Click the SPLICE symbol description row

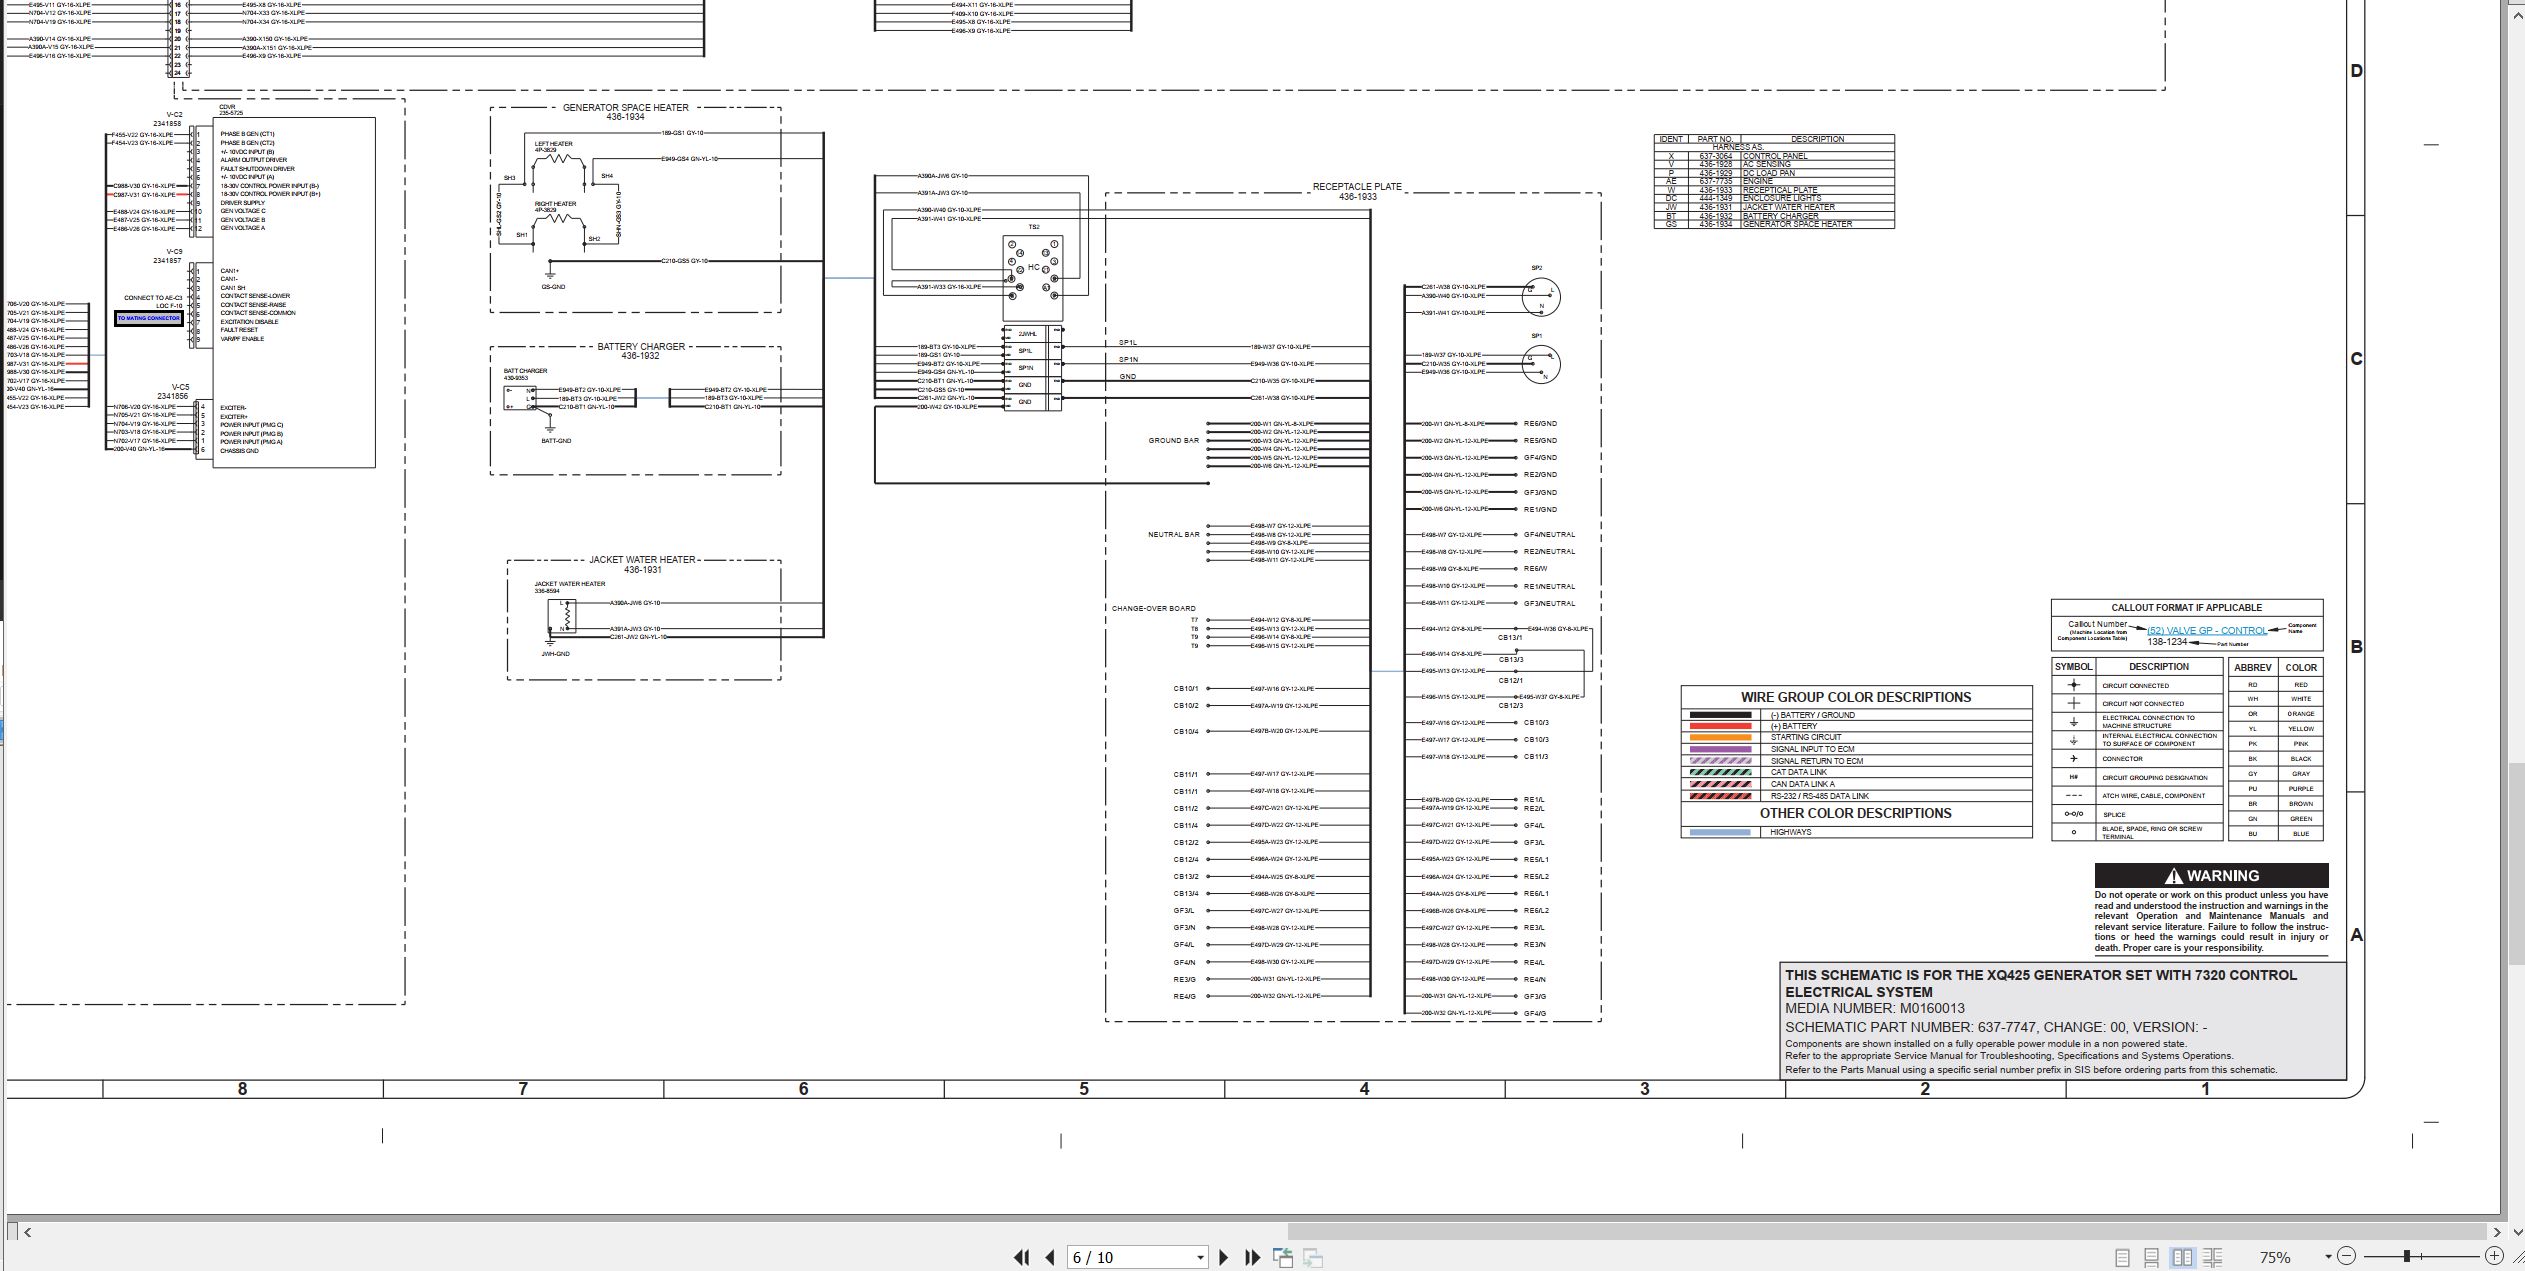pos(2137,814)
